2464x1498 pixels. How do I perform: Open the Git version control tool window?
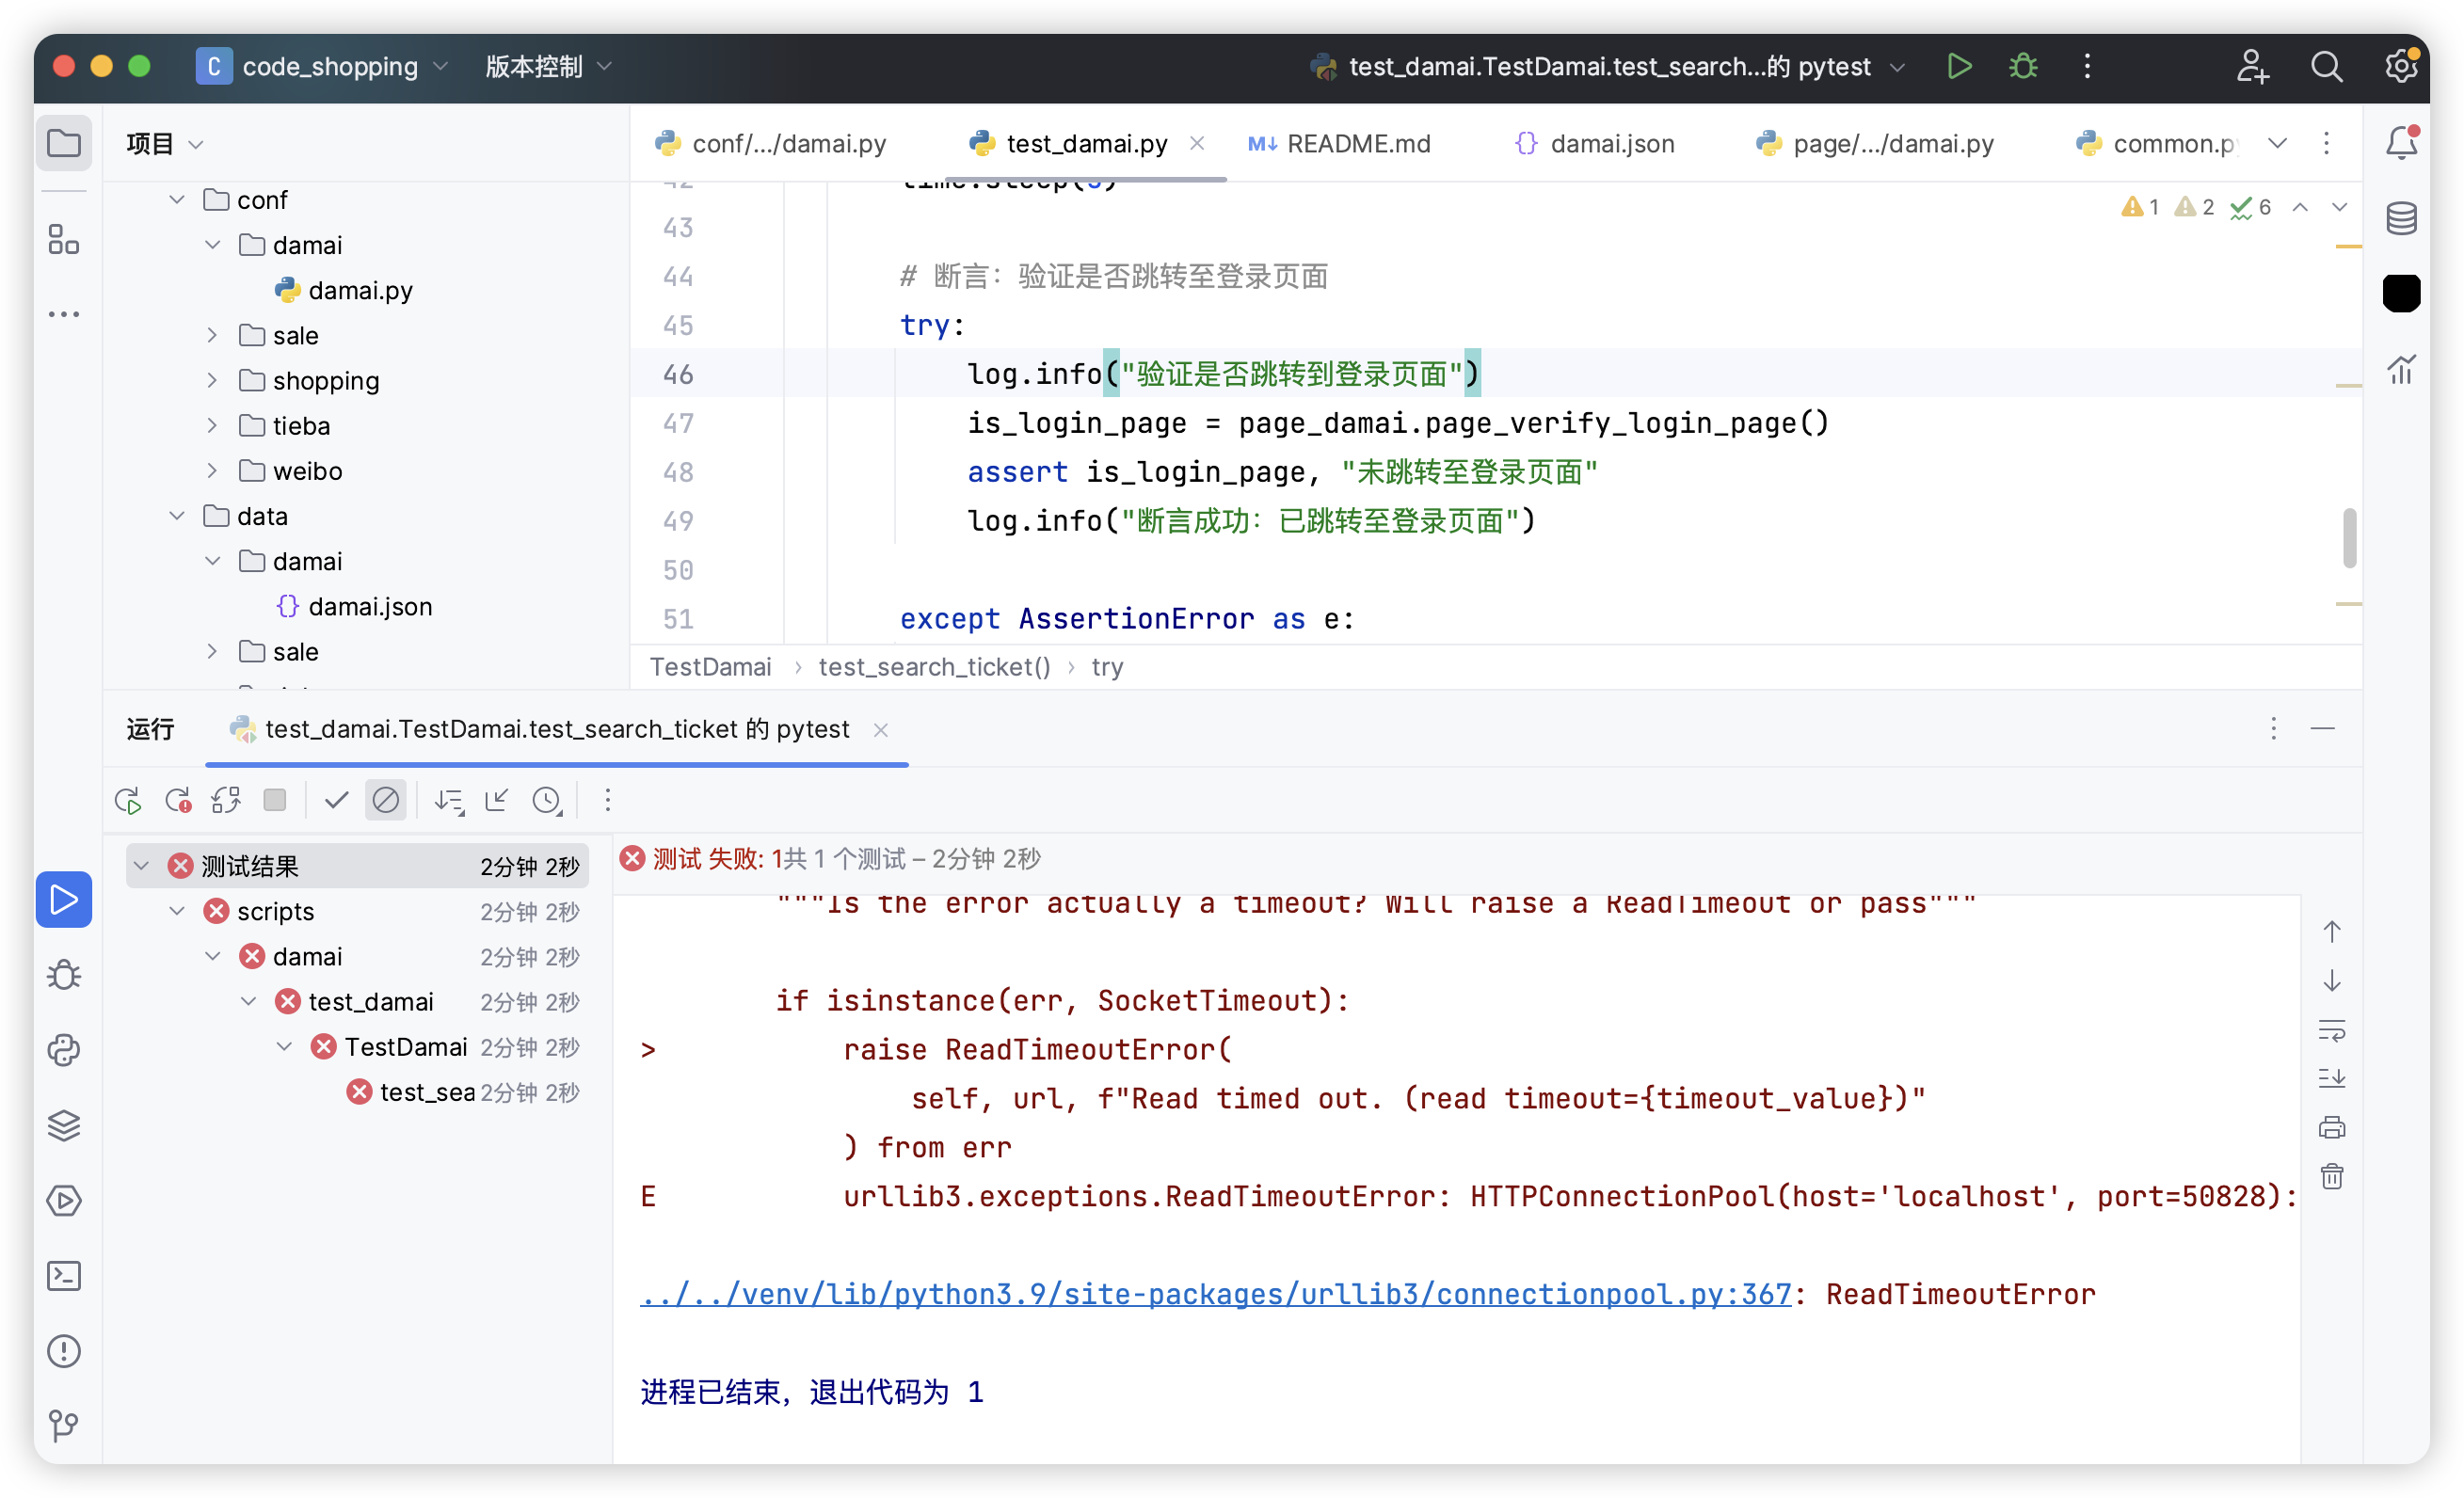[x=64, y=1425]
